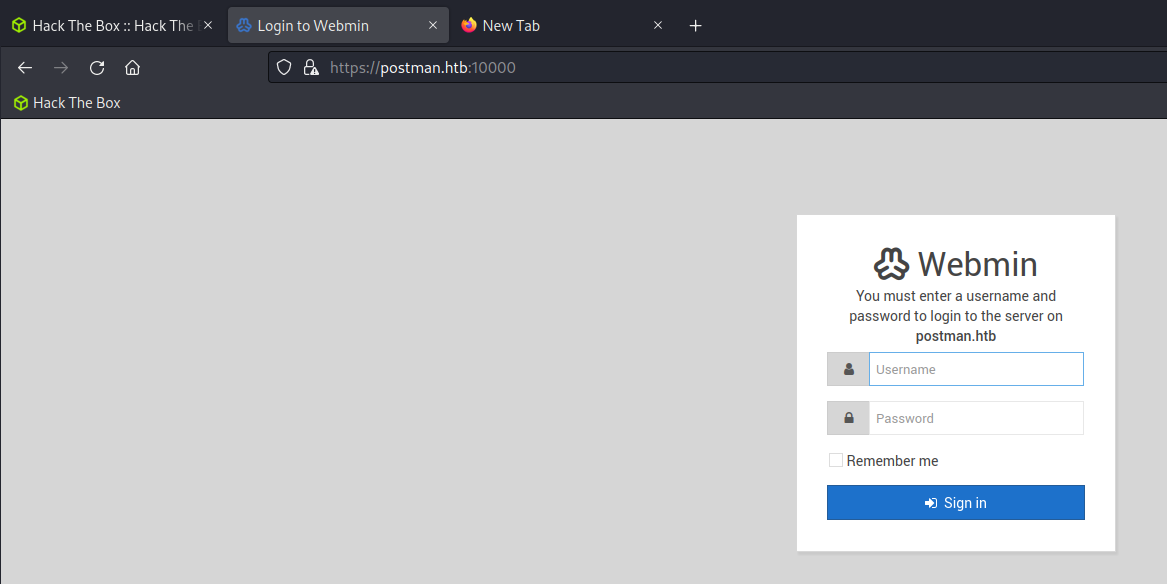Click the tracking protection shield icon

(x=284, y=68)
